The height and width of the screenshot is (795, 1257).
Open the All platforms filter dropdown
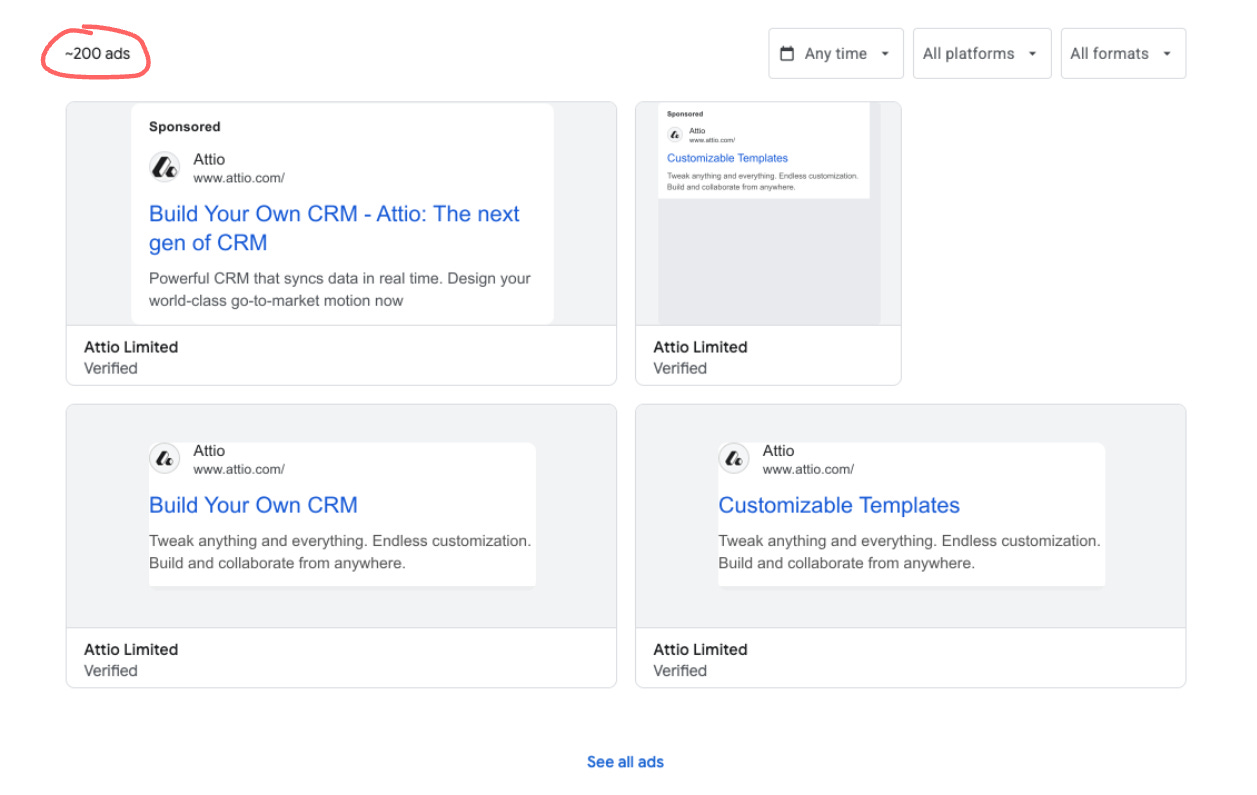tap(981, 53)
